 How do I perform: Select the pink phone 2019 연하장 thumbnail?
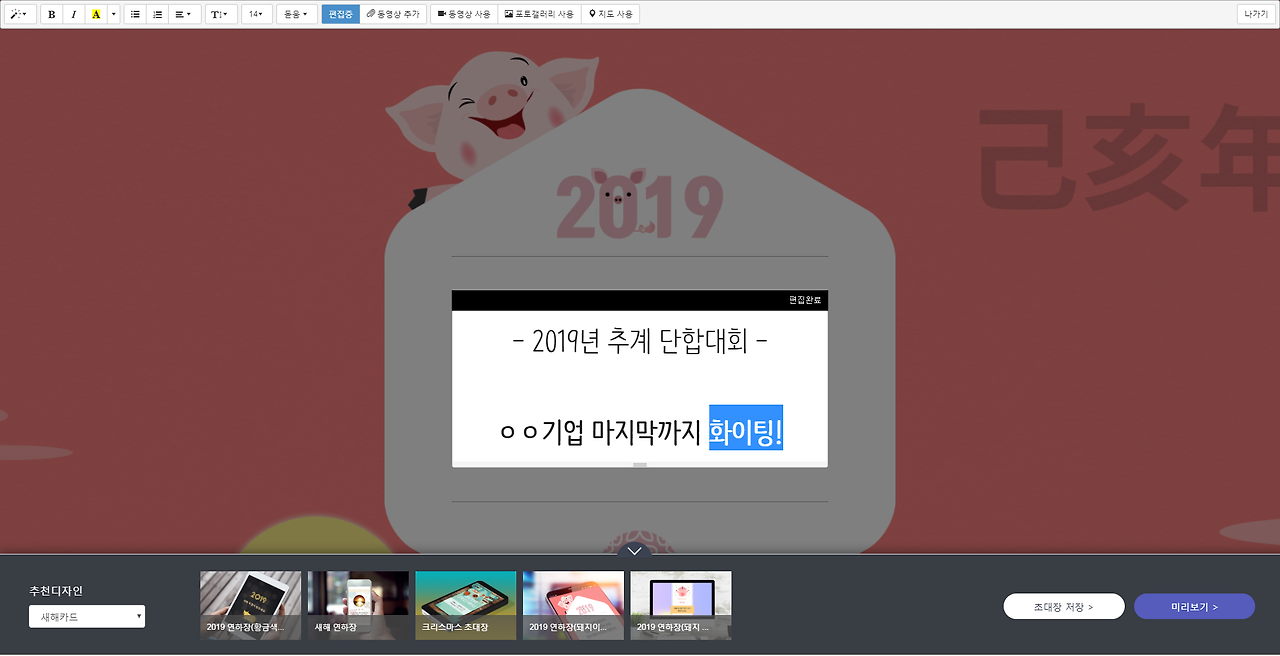pos(573,605)
